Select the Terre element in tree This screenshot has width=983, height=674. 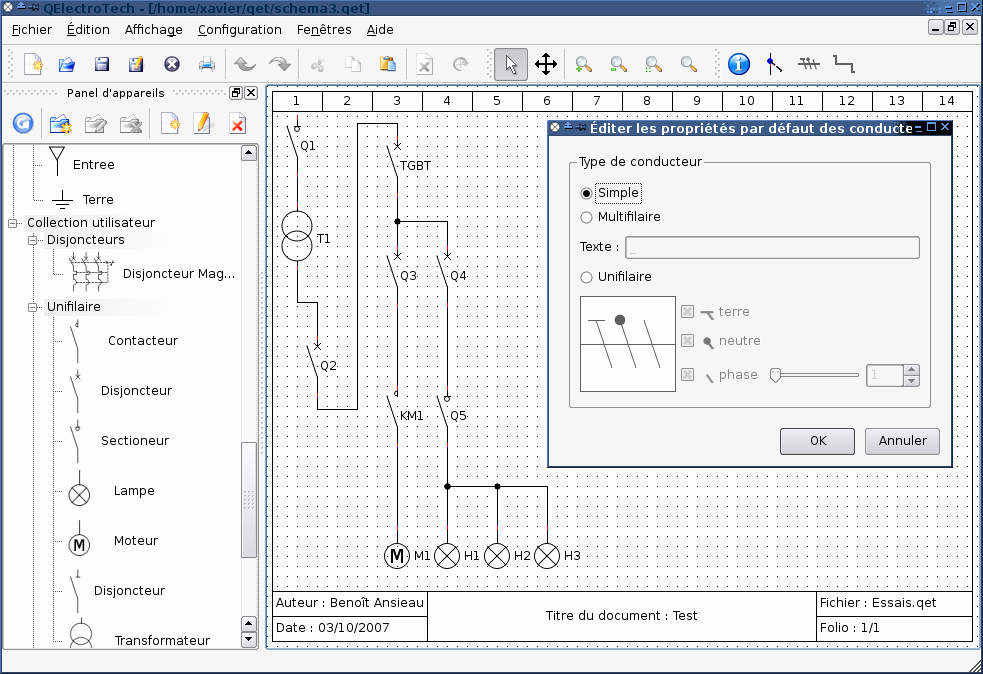tap(98, 199)
